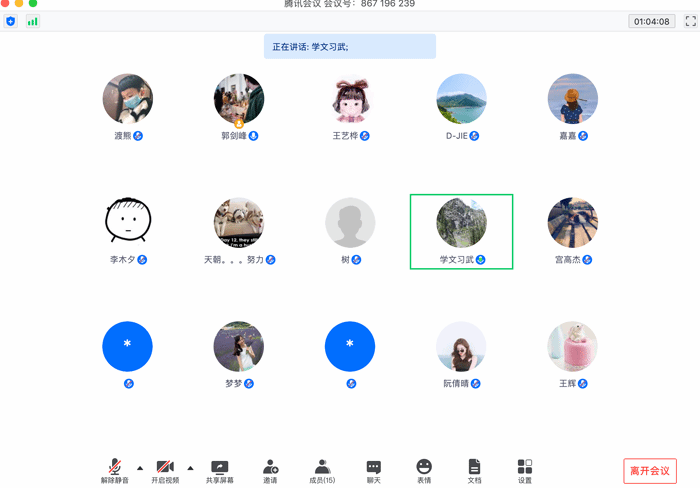The width and height of the screenshot is (700, 488).
Task: Click the speaking banner 正在讲话: 学文习武
Action: (x=349, y=46)
